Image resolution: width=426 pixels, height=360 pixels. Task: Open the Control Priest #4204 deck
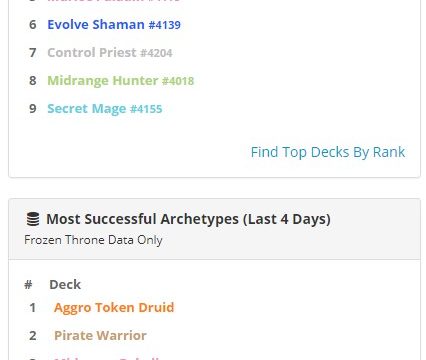click(x=110, y=53)
